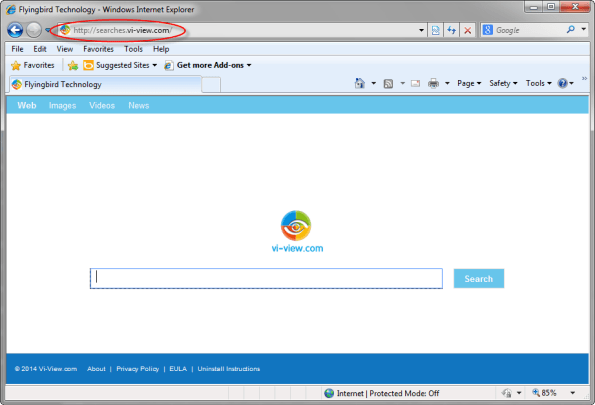Image resolution: width=595 pixels, height=405 pixels.
Task: Click the Back navigation arrow button
Action: [15, 30]
